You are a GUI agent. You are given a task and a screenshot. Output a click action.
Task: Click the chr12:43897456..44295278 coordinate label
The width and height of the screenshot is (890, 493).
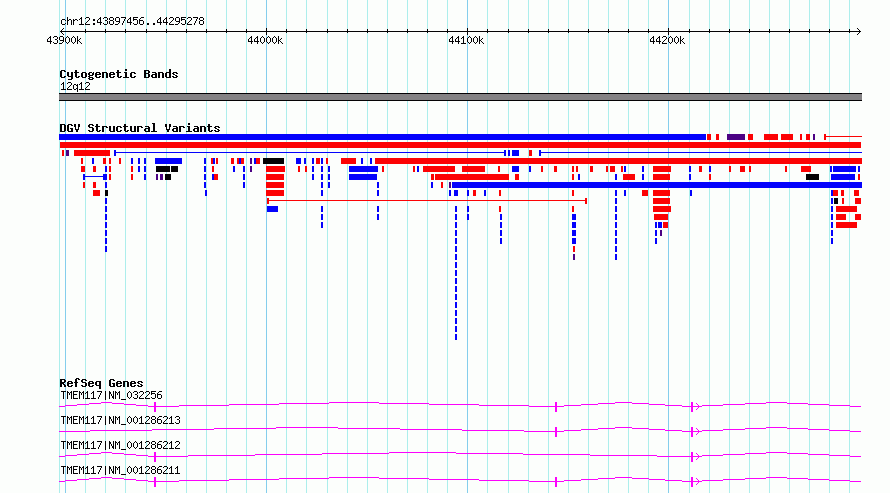tap(132, 22)
